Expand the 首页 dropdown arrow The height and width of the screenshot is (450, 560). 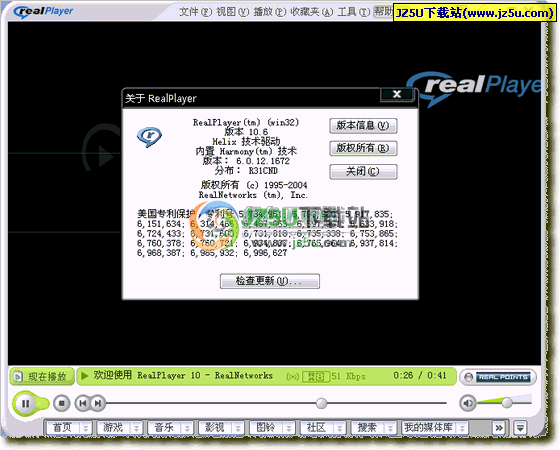85,428
